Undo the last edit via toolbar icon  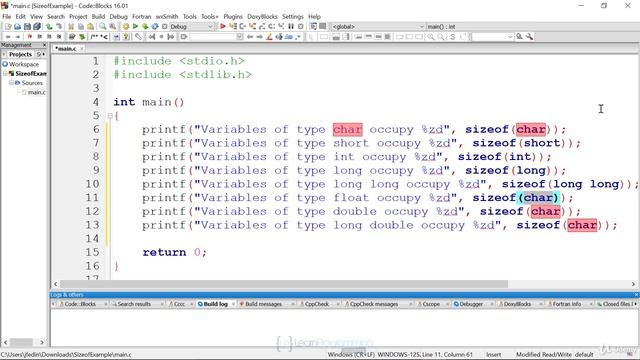pos(49,27)
